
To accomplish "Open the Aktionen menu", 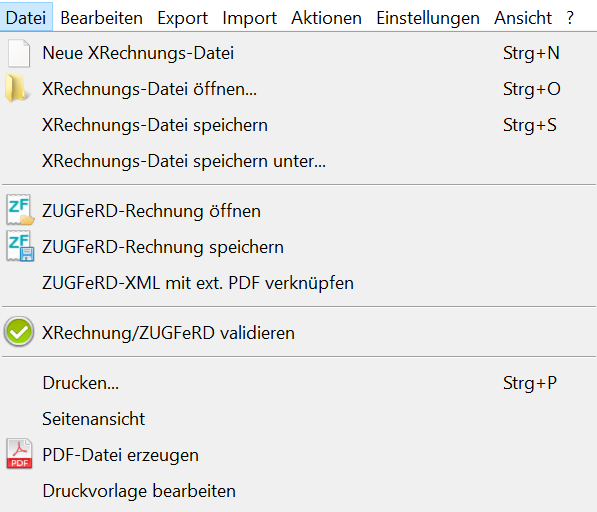I will [326, 18].
